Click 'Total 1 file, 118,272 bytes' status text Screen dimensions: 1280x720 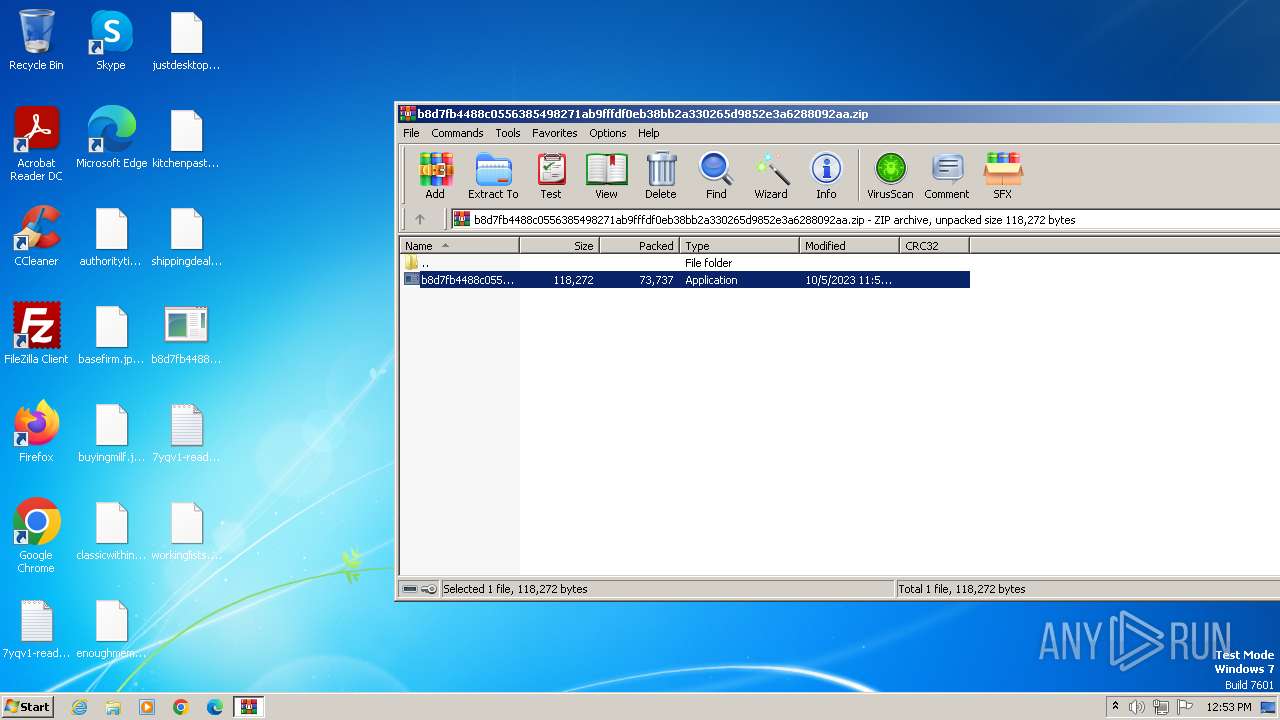pos(962,589)
